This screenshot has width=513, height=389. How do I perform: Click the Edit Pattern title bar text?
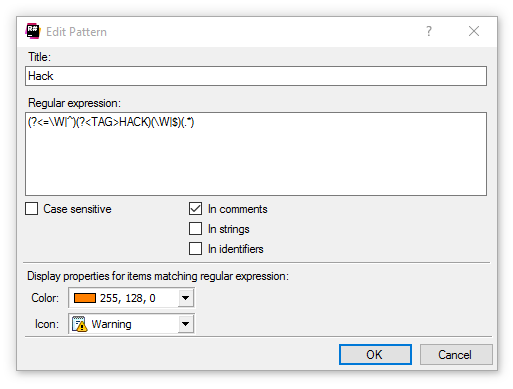click(76, 32)
